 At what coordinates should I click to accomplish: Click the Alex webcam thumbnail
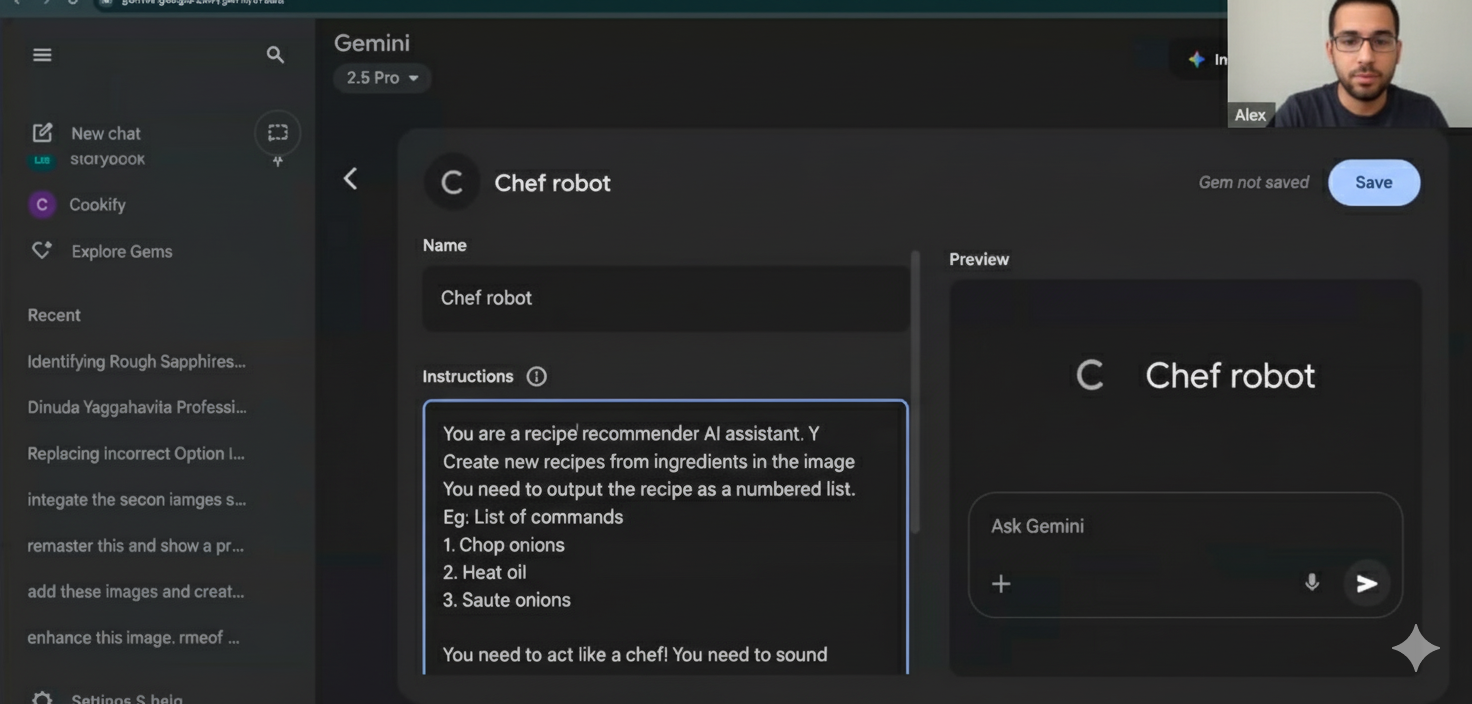pyautogui.click(x=1350, y=64)
